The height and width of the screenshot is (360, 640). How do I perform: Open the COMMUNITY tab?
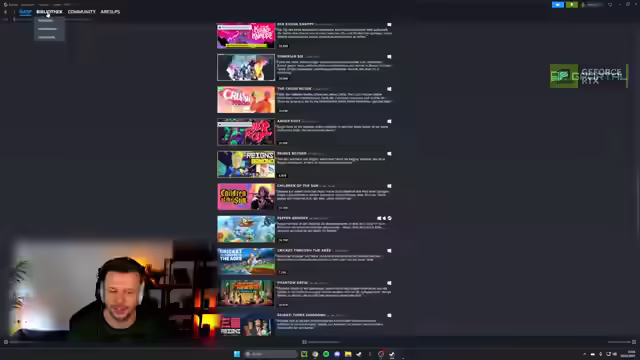click(x=82, y=12)
